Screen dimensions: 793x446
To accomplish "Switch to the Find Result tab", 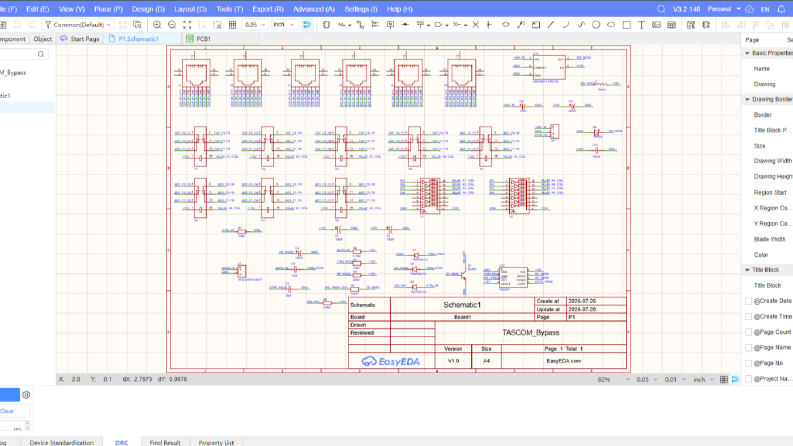I will 165,442.
